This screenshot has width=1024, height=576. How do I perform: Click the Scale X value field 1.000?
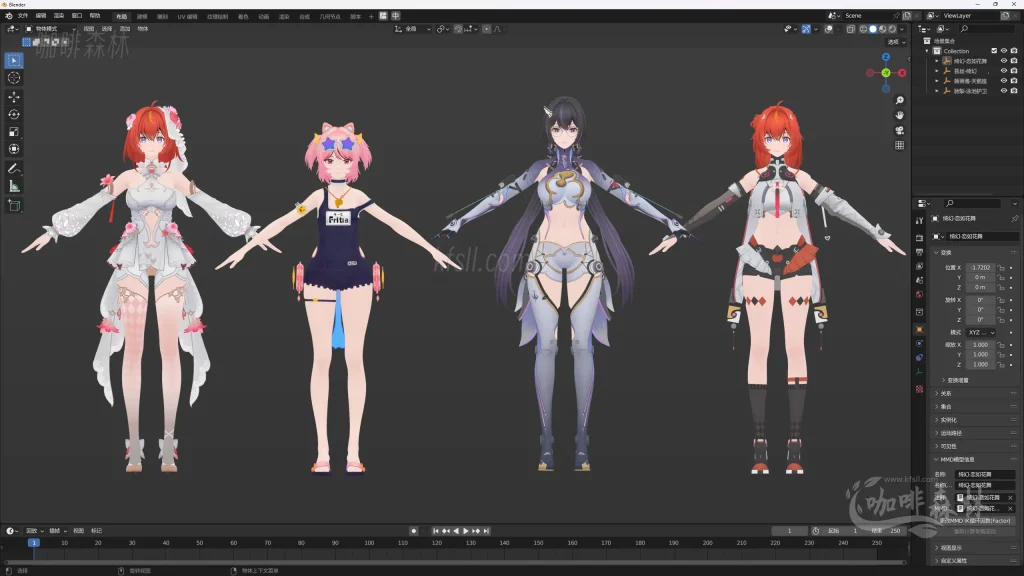[980, 345]
